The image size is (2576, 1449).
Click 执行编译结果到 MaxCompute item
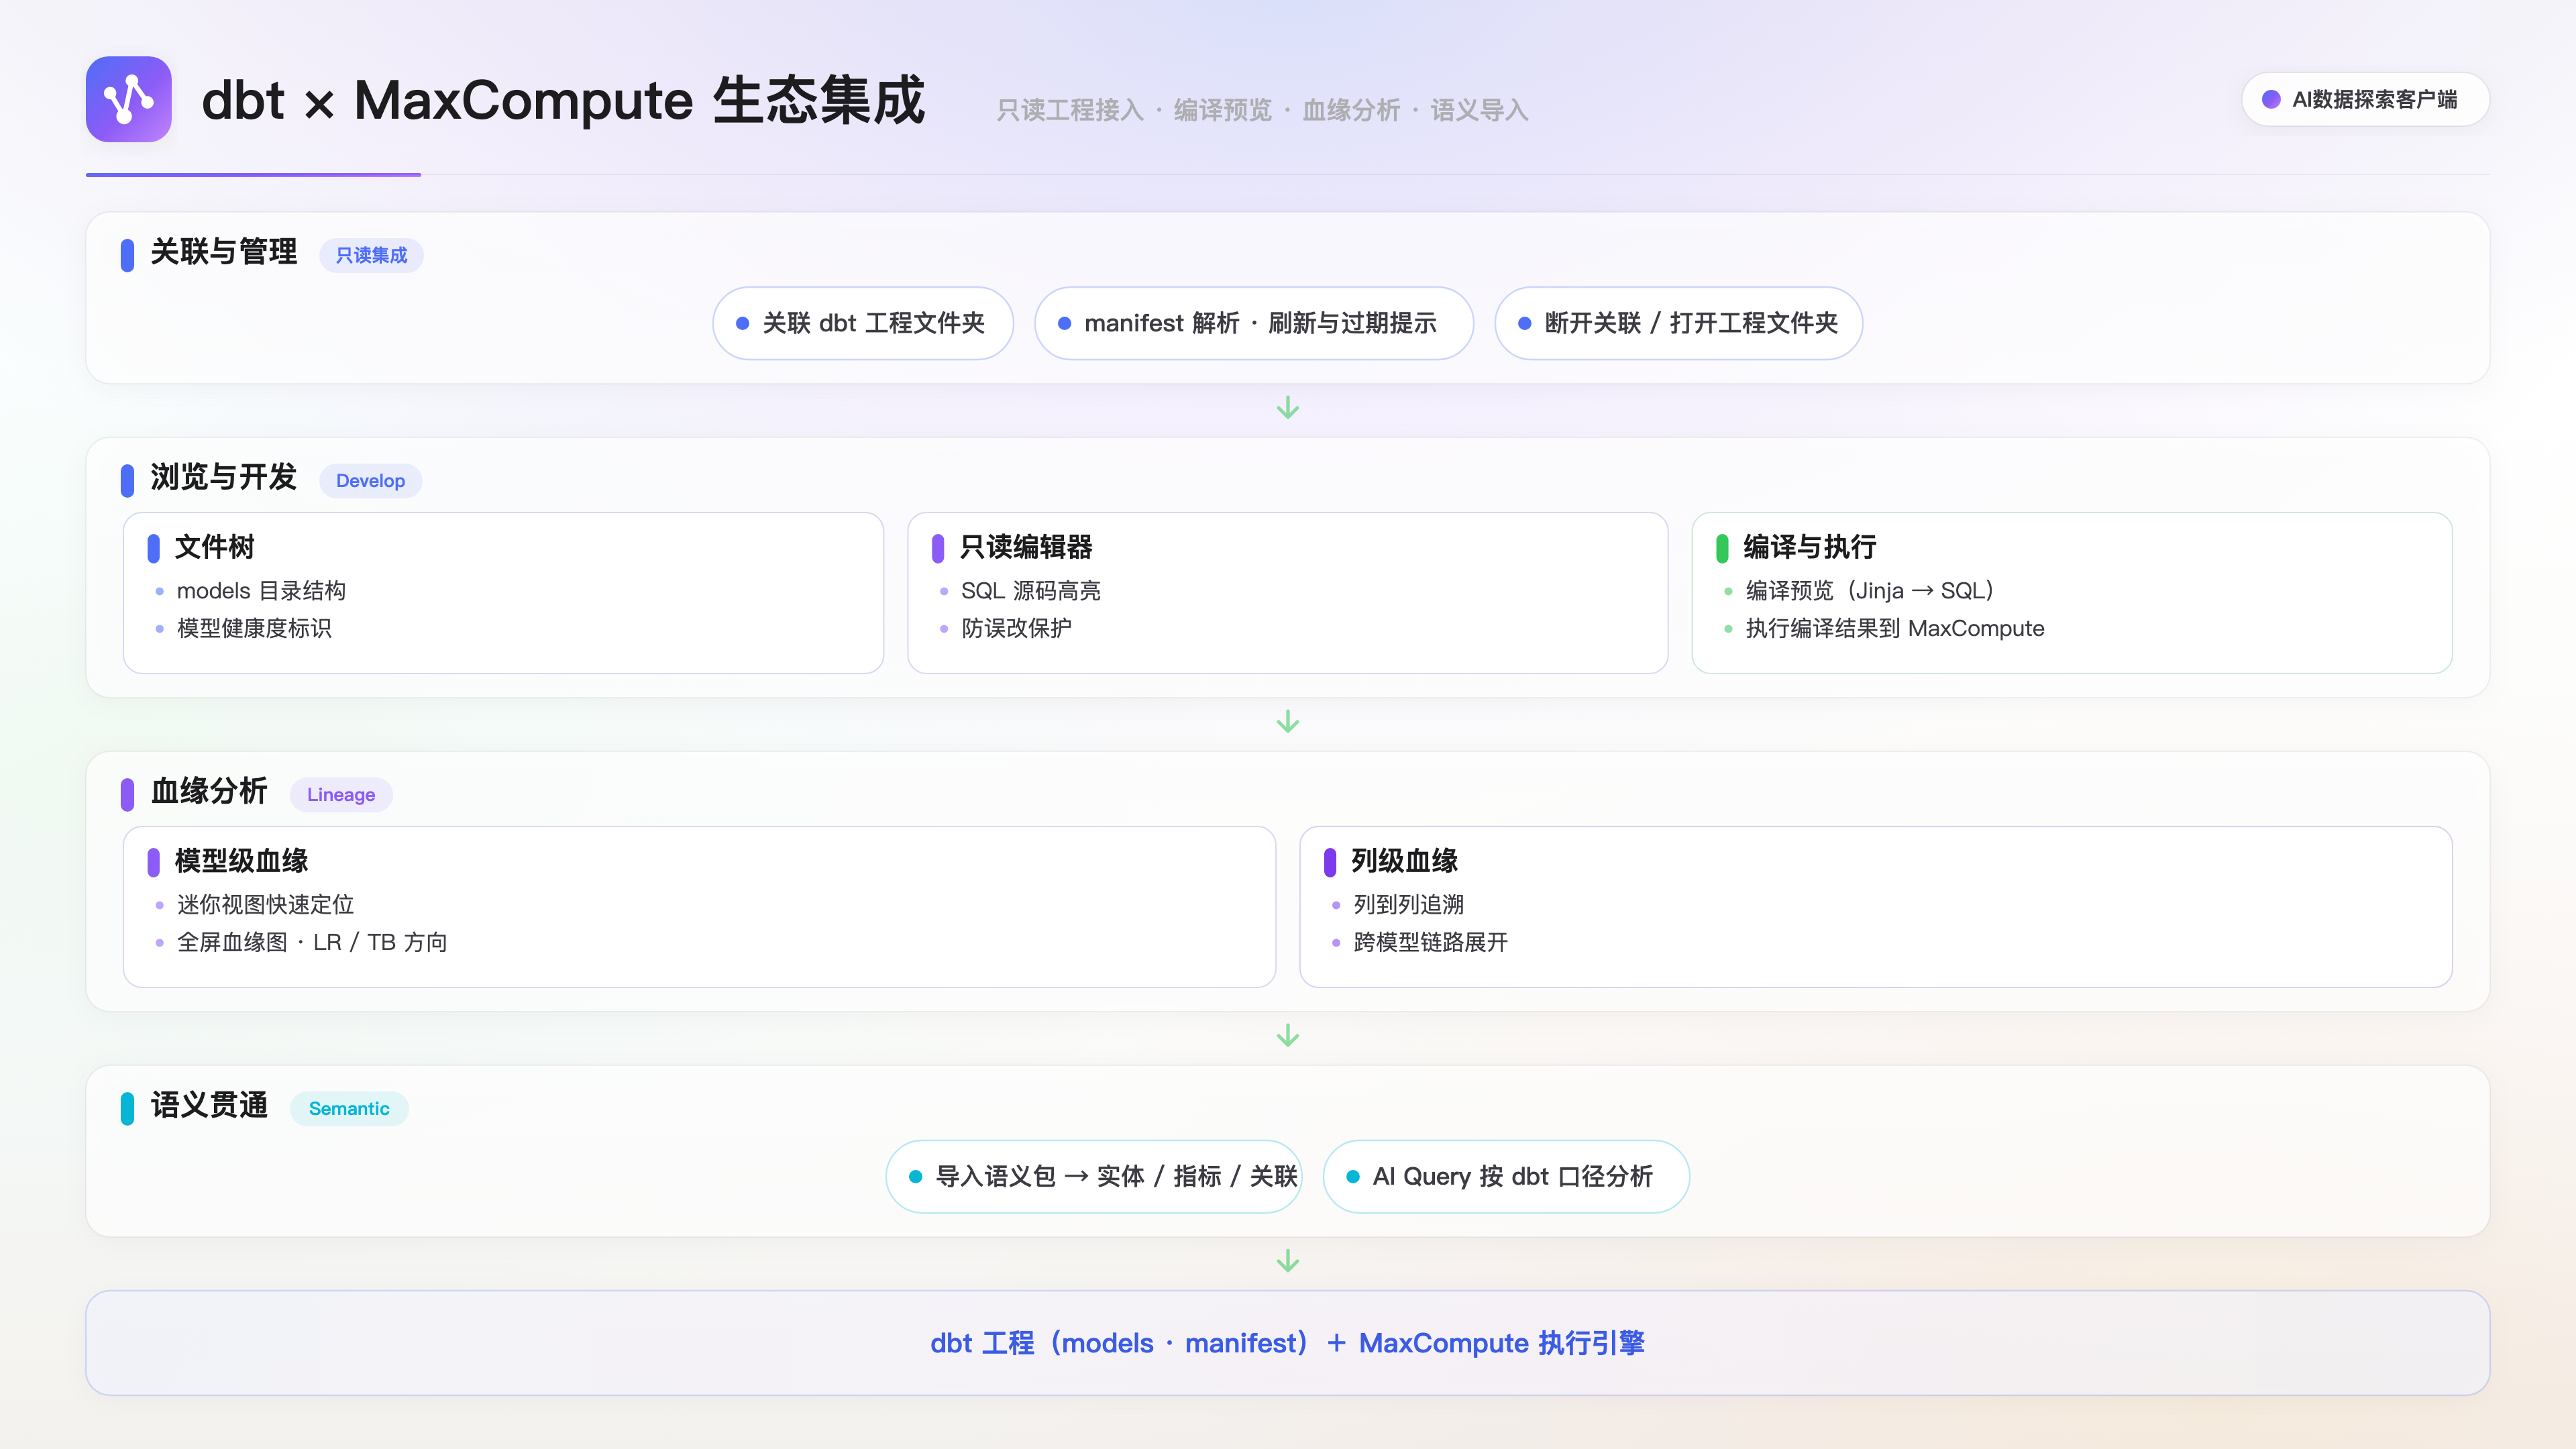[1895, 628]
